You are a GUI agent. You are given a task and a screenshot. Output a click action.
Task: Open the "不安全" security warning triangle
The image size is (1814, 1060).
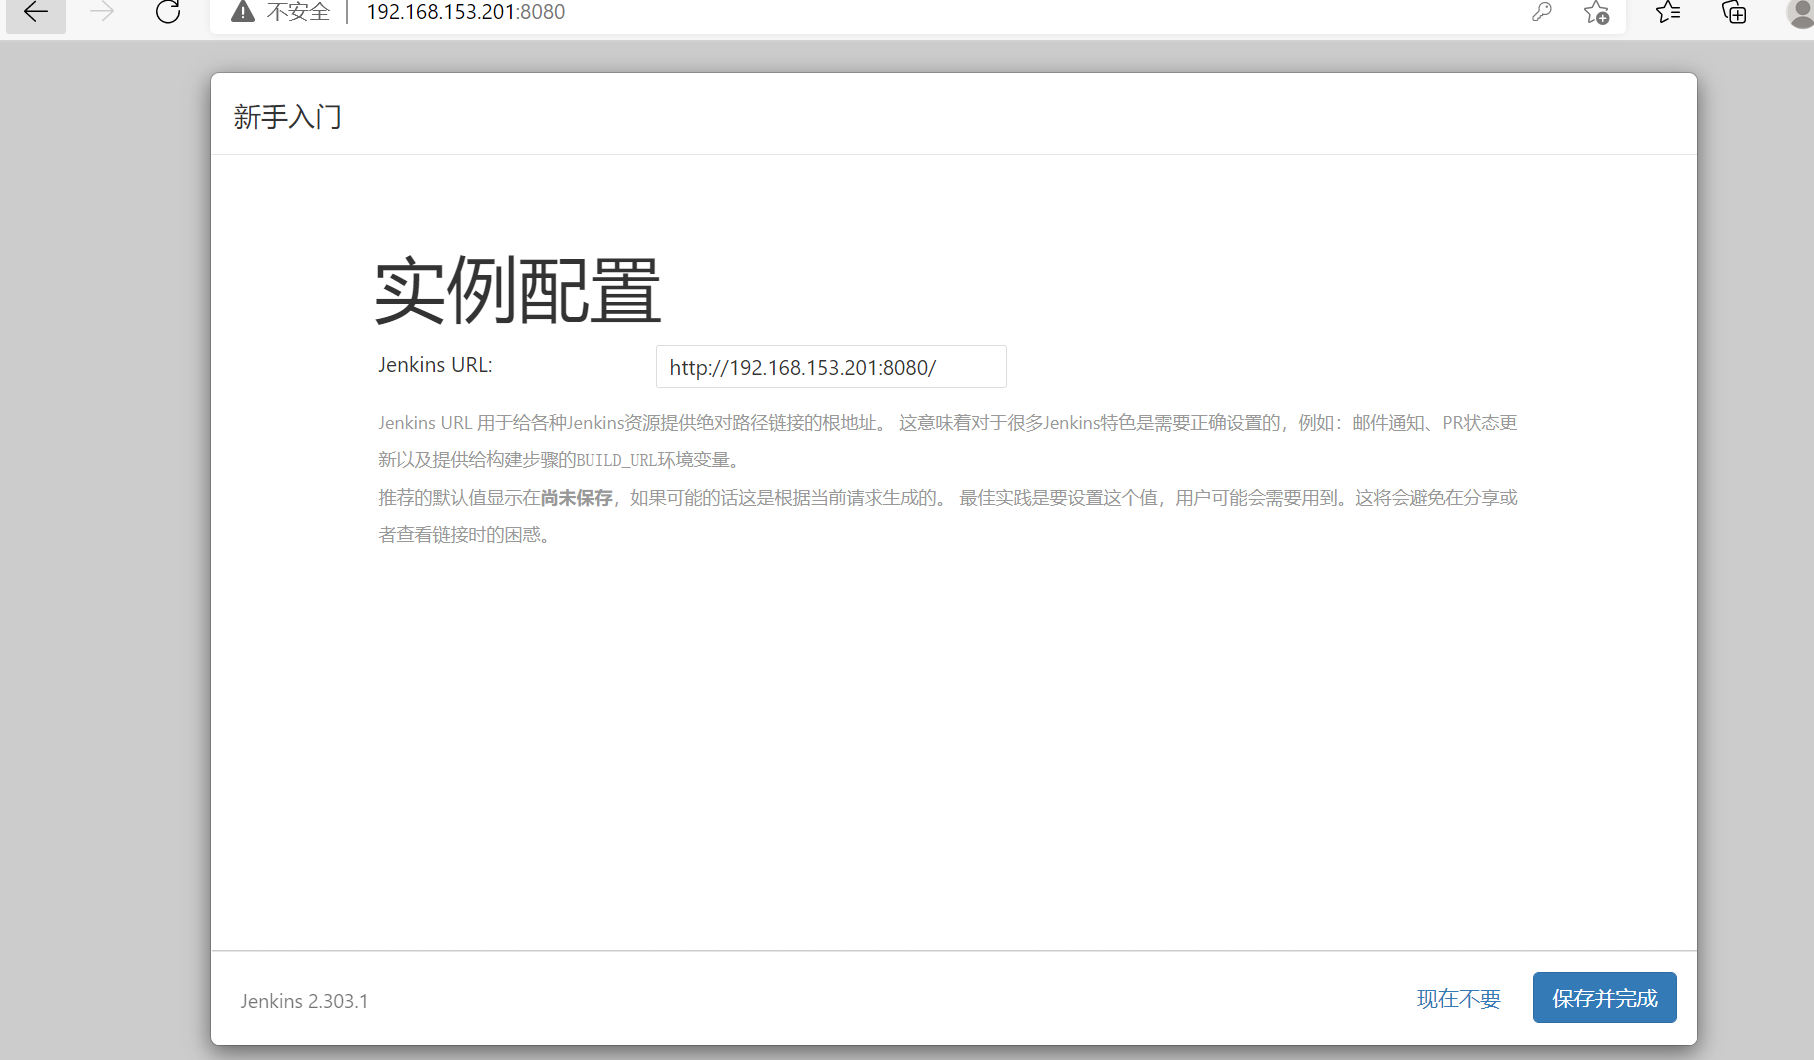[242, 12]
